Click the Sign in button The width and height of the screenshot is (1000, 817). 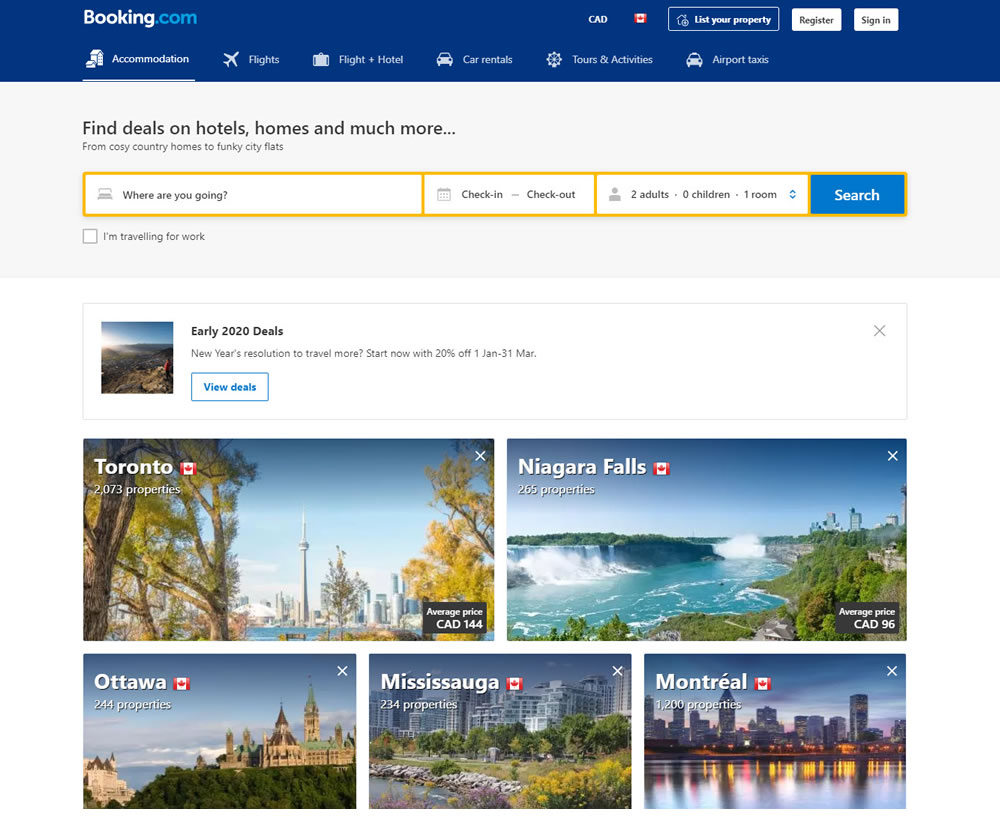pos(875,20)
